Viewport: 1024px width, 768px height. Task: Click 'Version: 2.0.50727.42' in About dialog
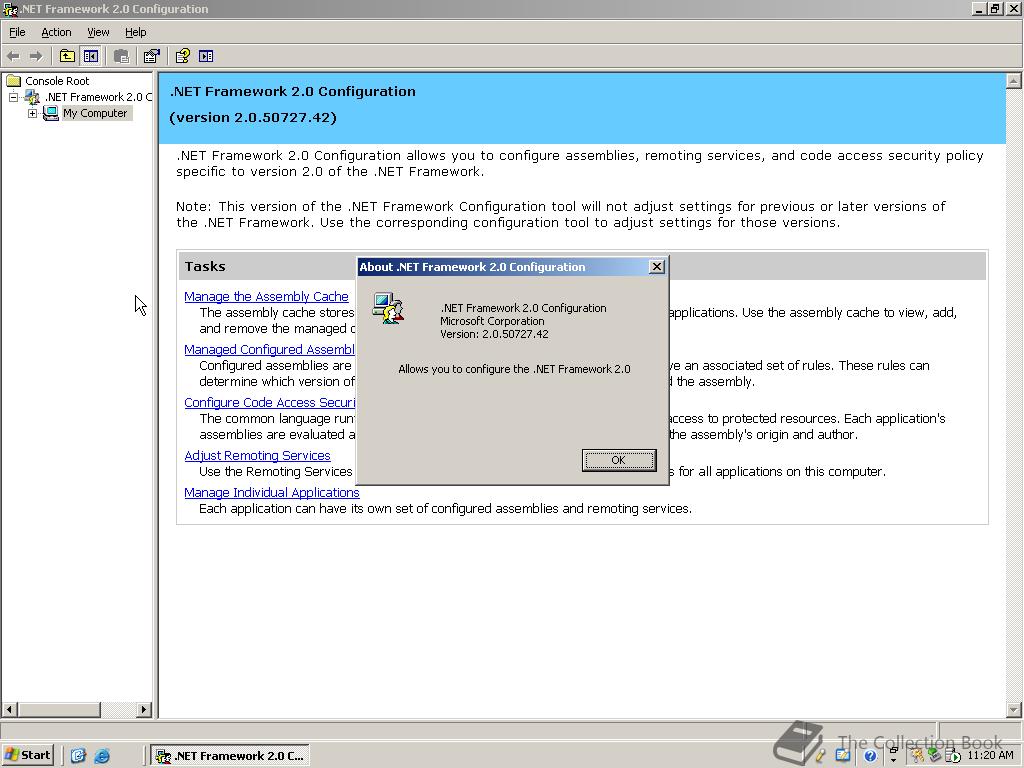494,334
